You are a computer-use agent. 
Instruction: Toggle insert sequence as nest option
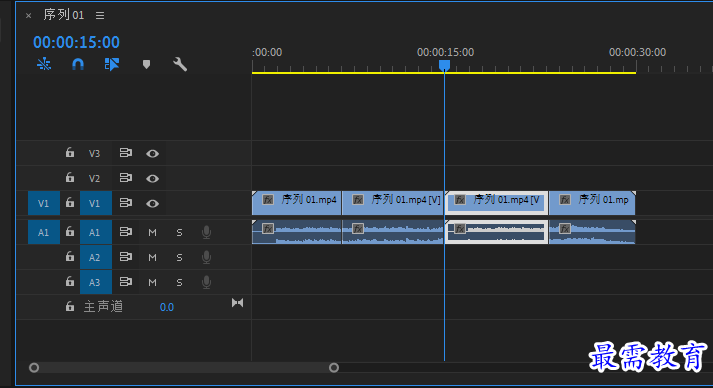tap(44, 64)
